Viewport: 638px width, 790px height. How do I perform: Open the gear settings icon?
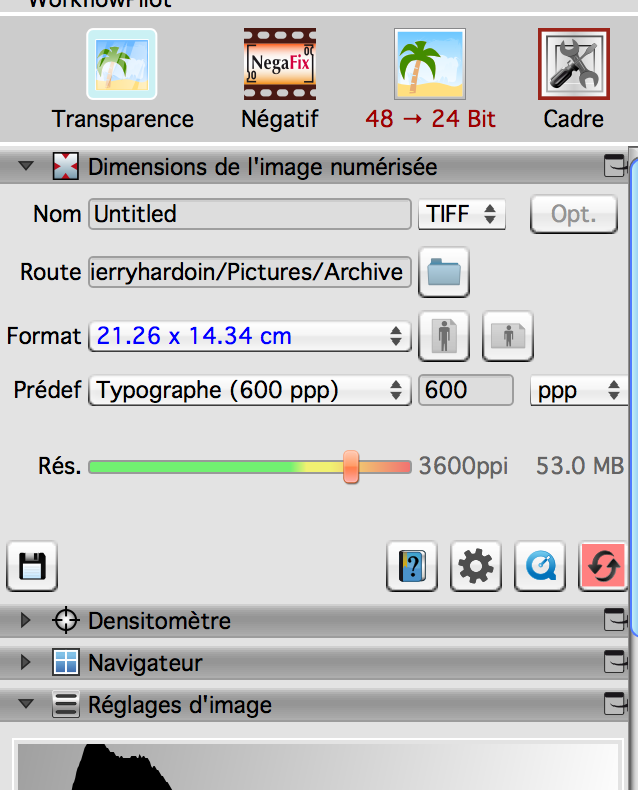click(476, 567)
